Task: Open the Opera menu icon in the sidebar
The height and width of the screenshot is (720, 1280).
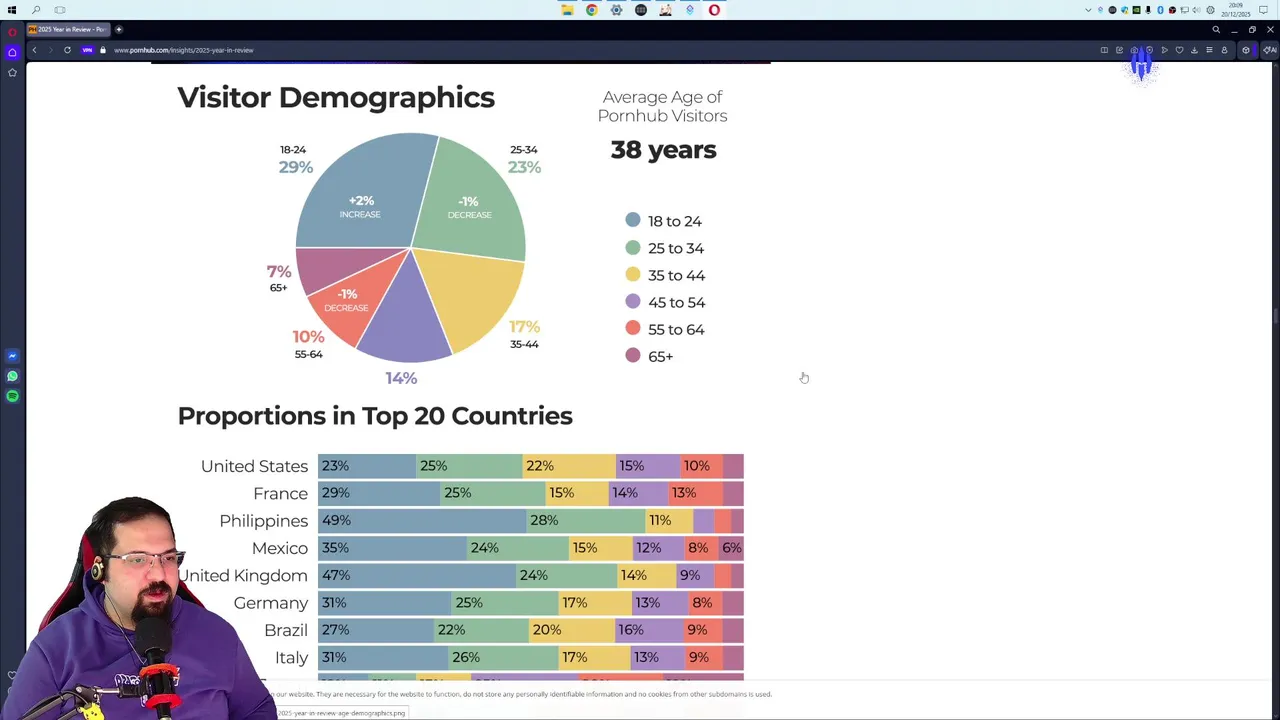Action: tap(12, 30)
